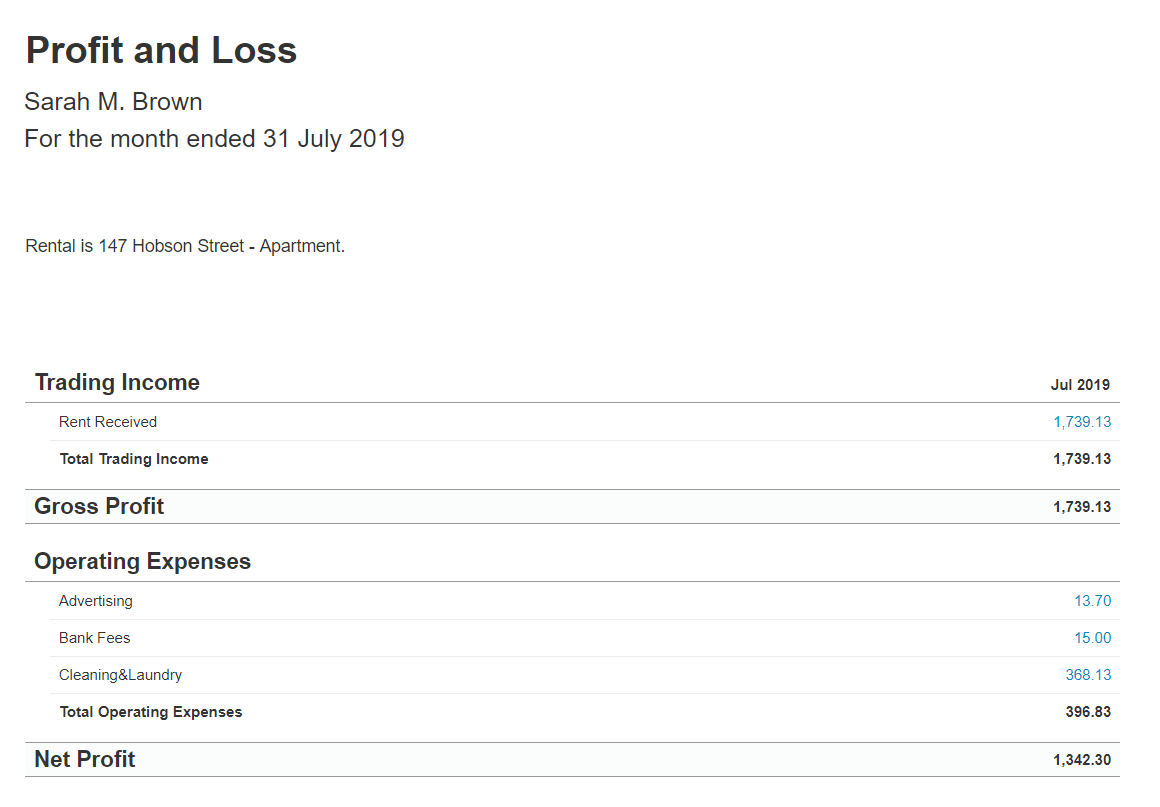
Task: Click the Jul 2019 column header
Action: click(1080, 385)
